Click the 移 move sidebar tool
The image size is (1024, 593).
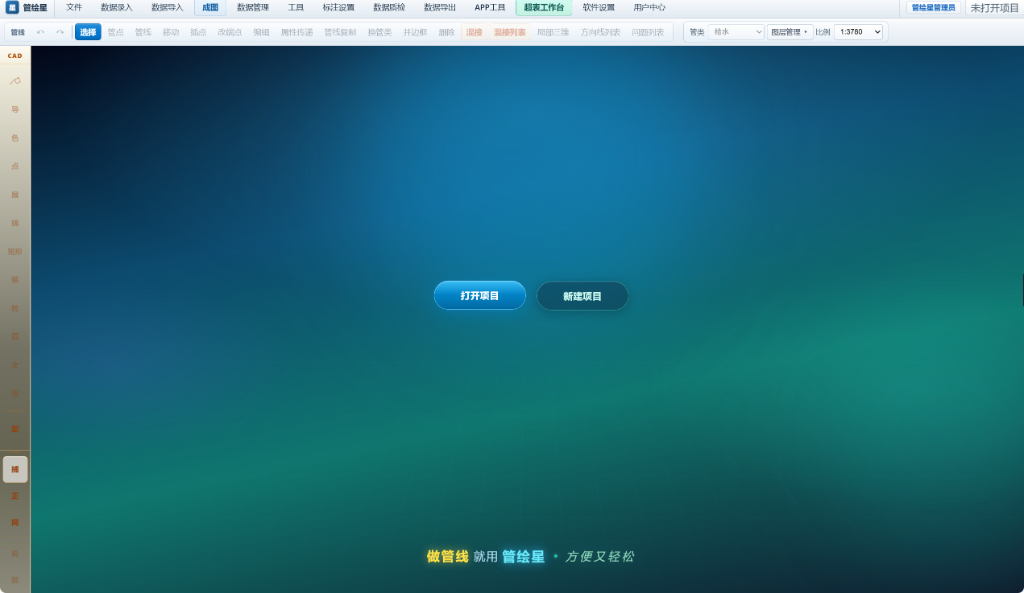[15, 280]
